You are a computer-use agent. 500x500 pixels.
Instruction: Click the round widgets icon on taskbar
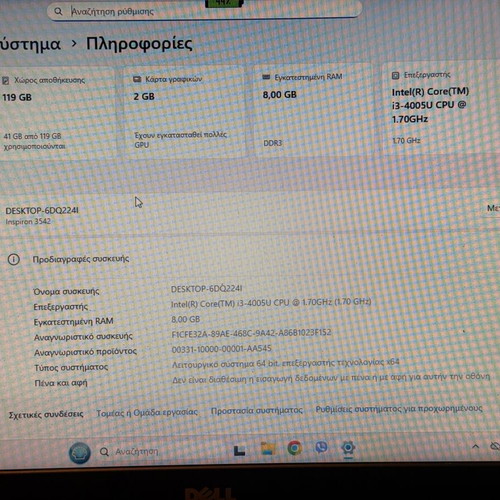[80, 453]
